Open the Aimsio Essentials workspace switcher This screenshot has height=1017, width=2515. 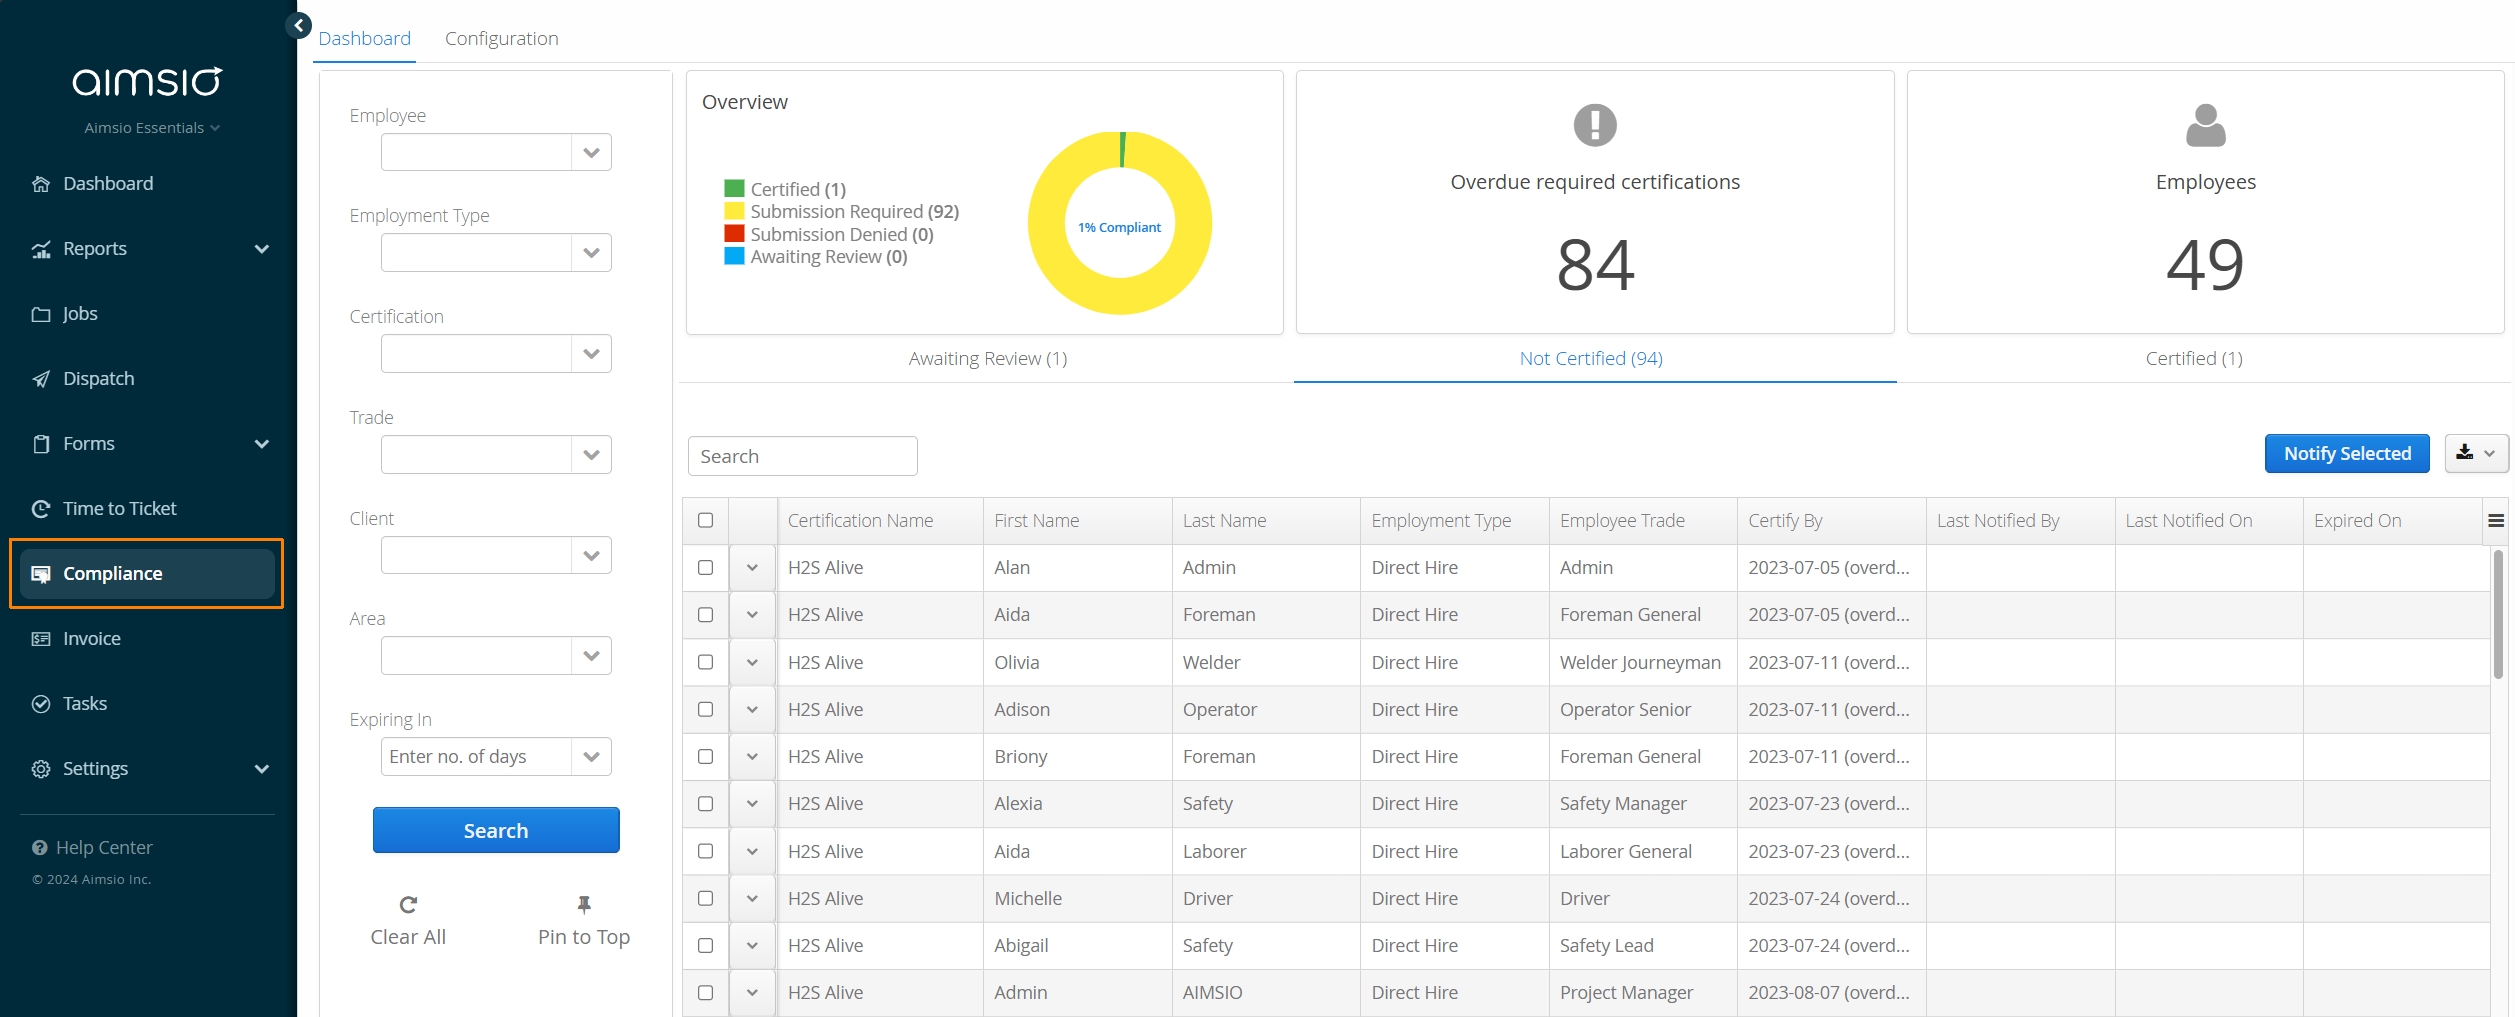point(152,128)
